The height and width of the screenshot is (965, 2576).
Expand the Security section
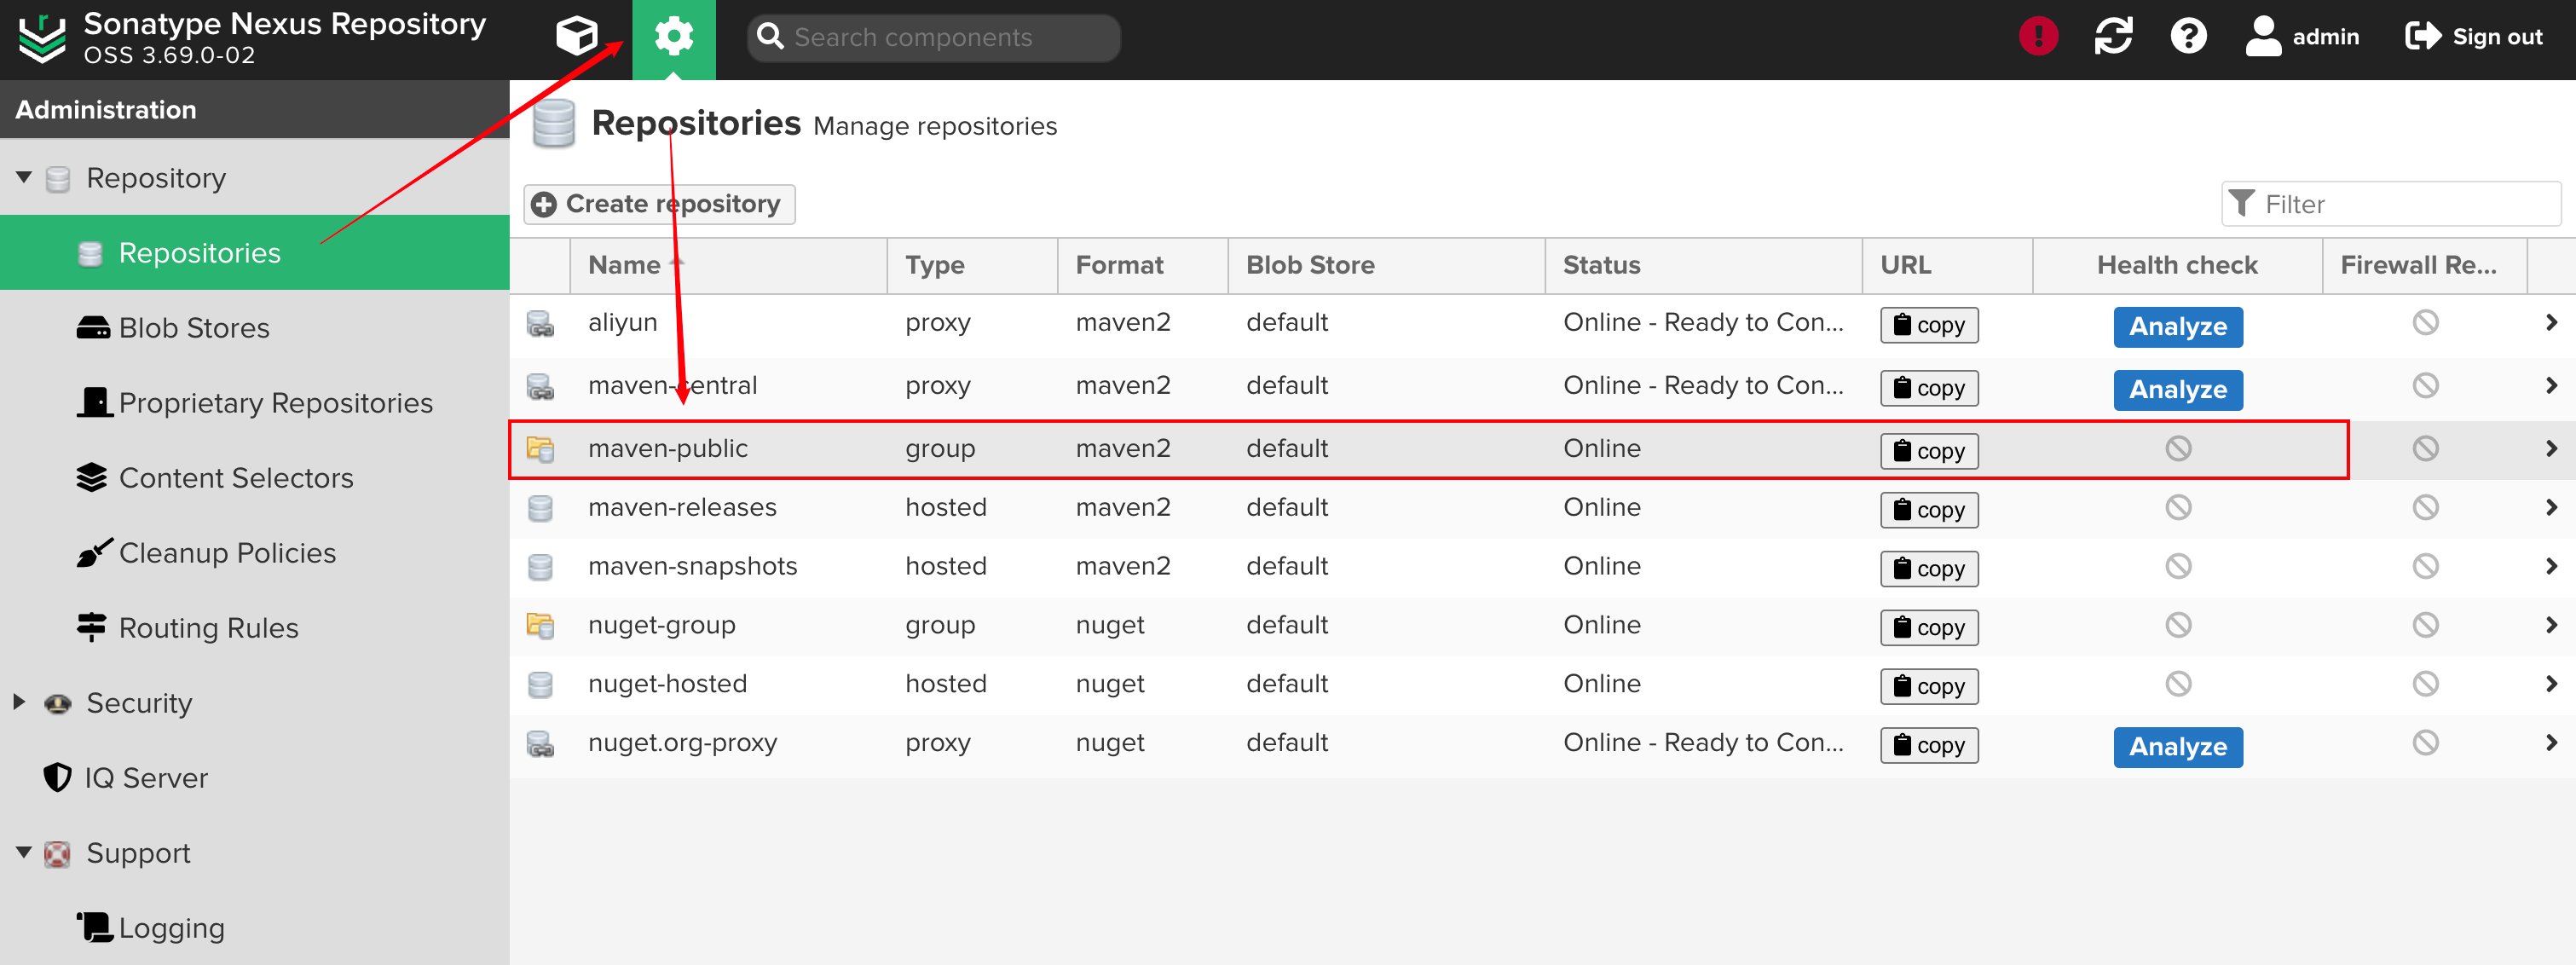(20, 702)
